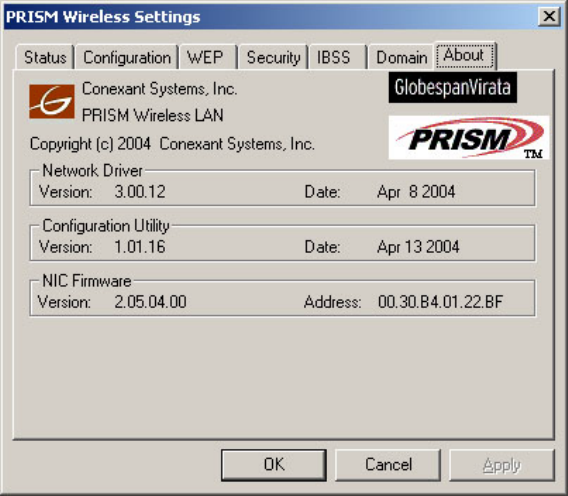The image size is (568, 496).
Task: Click the Conexant orange logo icon
Action: pyautogui.click(x=52, y=101)
